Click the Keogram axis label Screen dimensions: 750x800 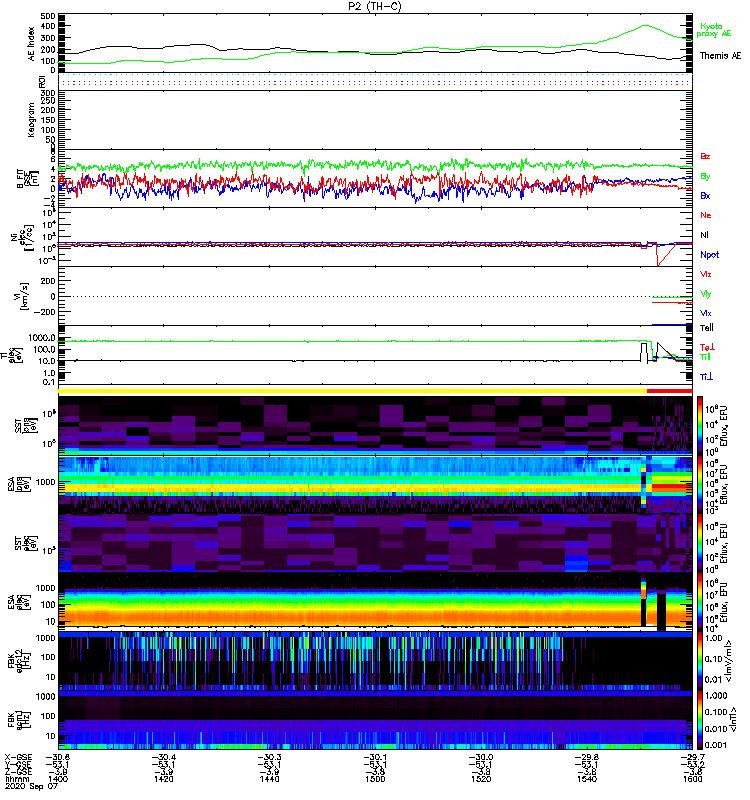31,119
